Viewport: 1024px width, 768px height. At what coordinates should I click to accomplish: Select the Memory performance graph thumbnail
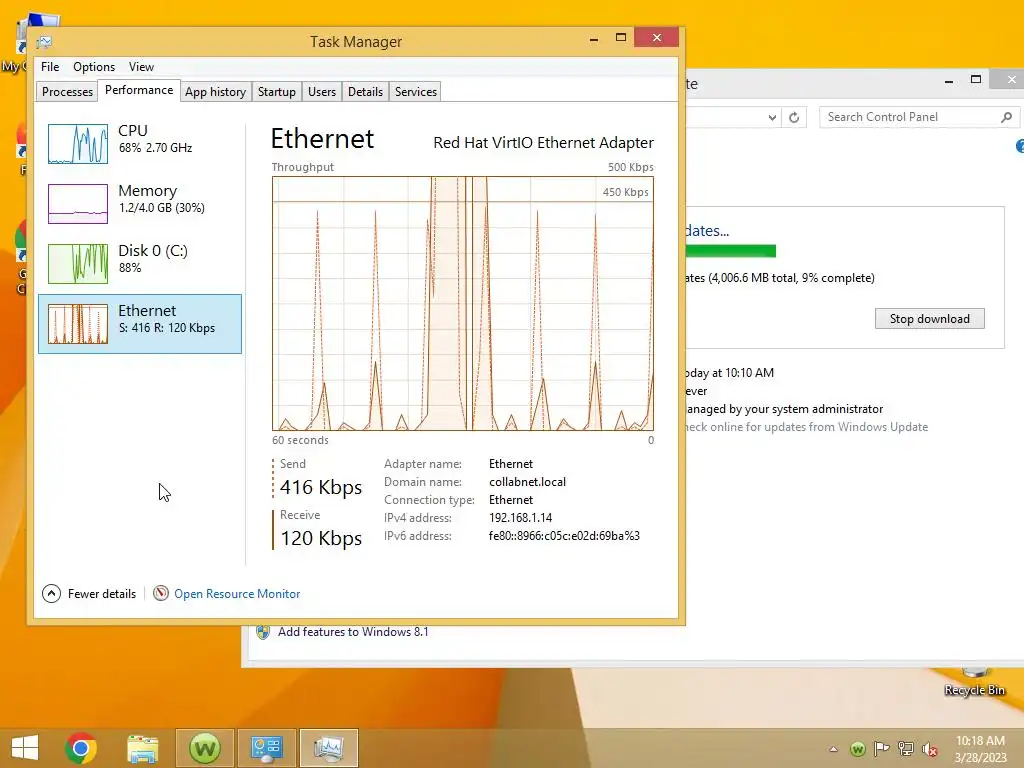78,204
